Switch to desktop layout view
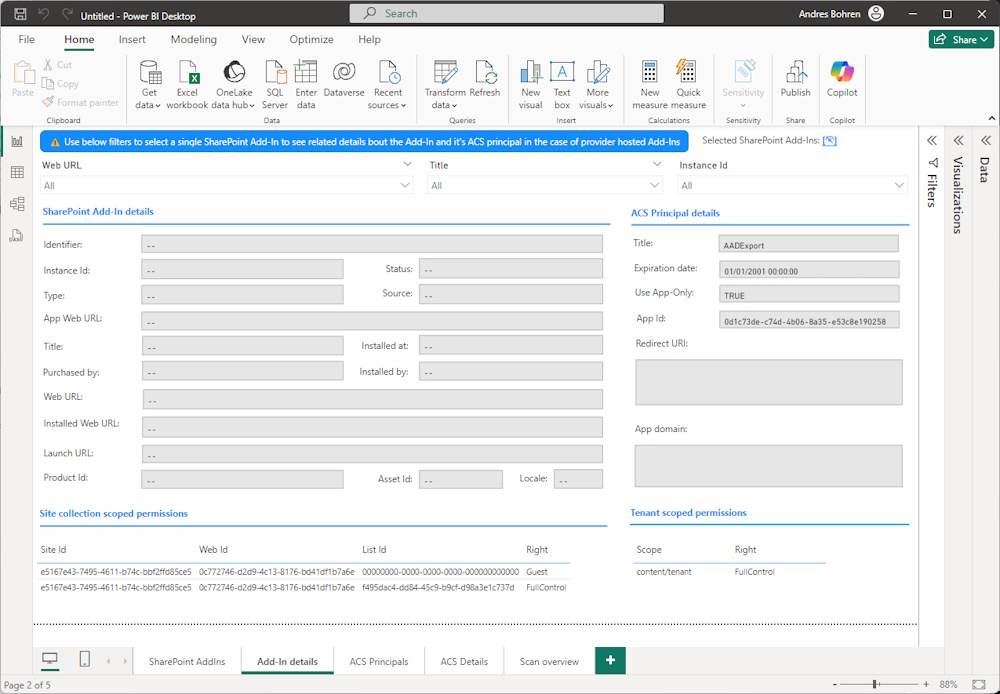Image resolution: width=1000 pixels, height=694 pixels. point(50,660)
